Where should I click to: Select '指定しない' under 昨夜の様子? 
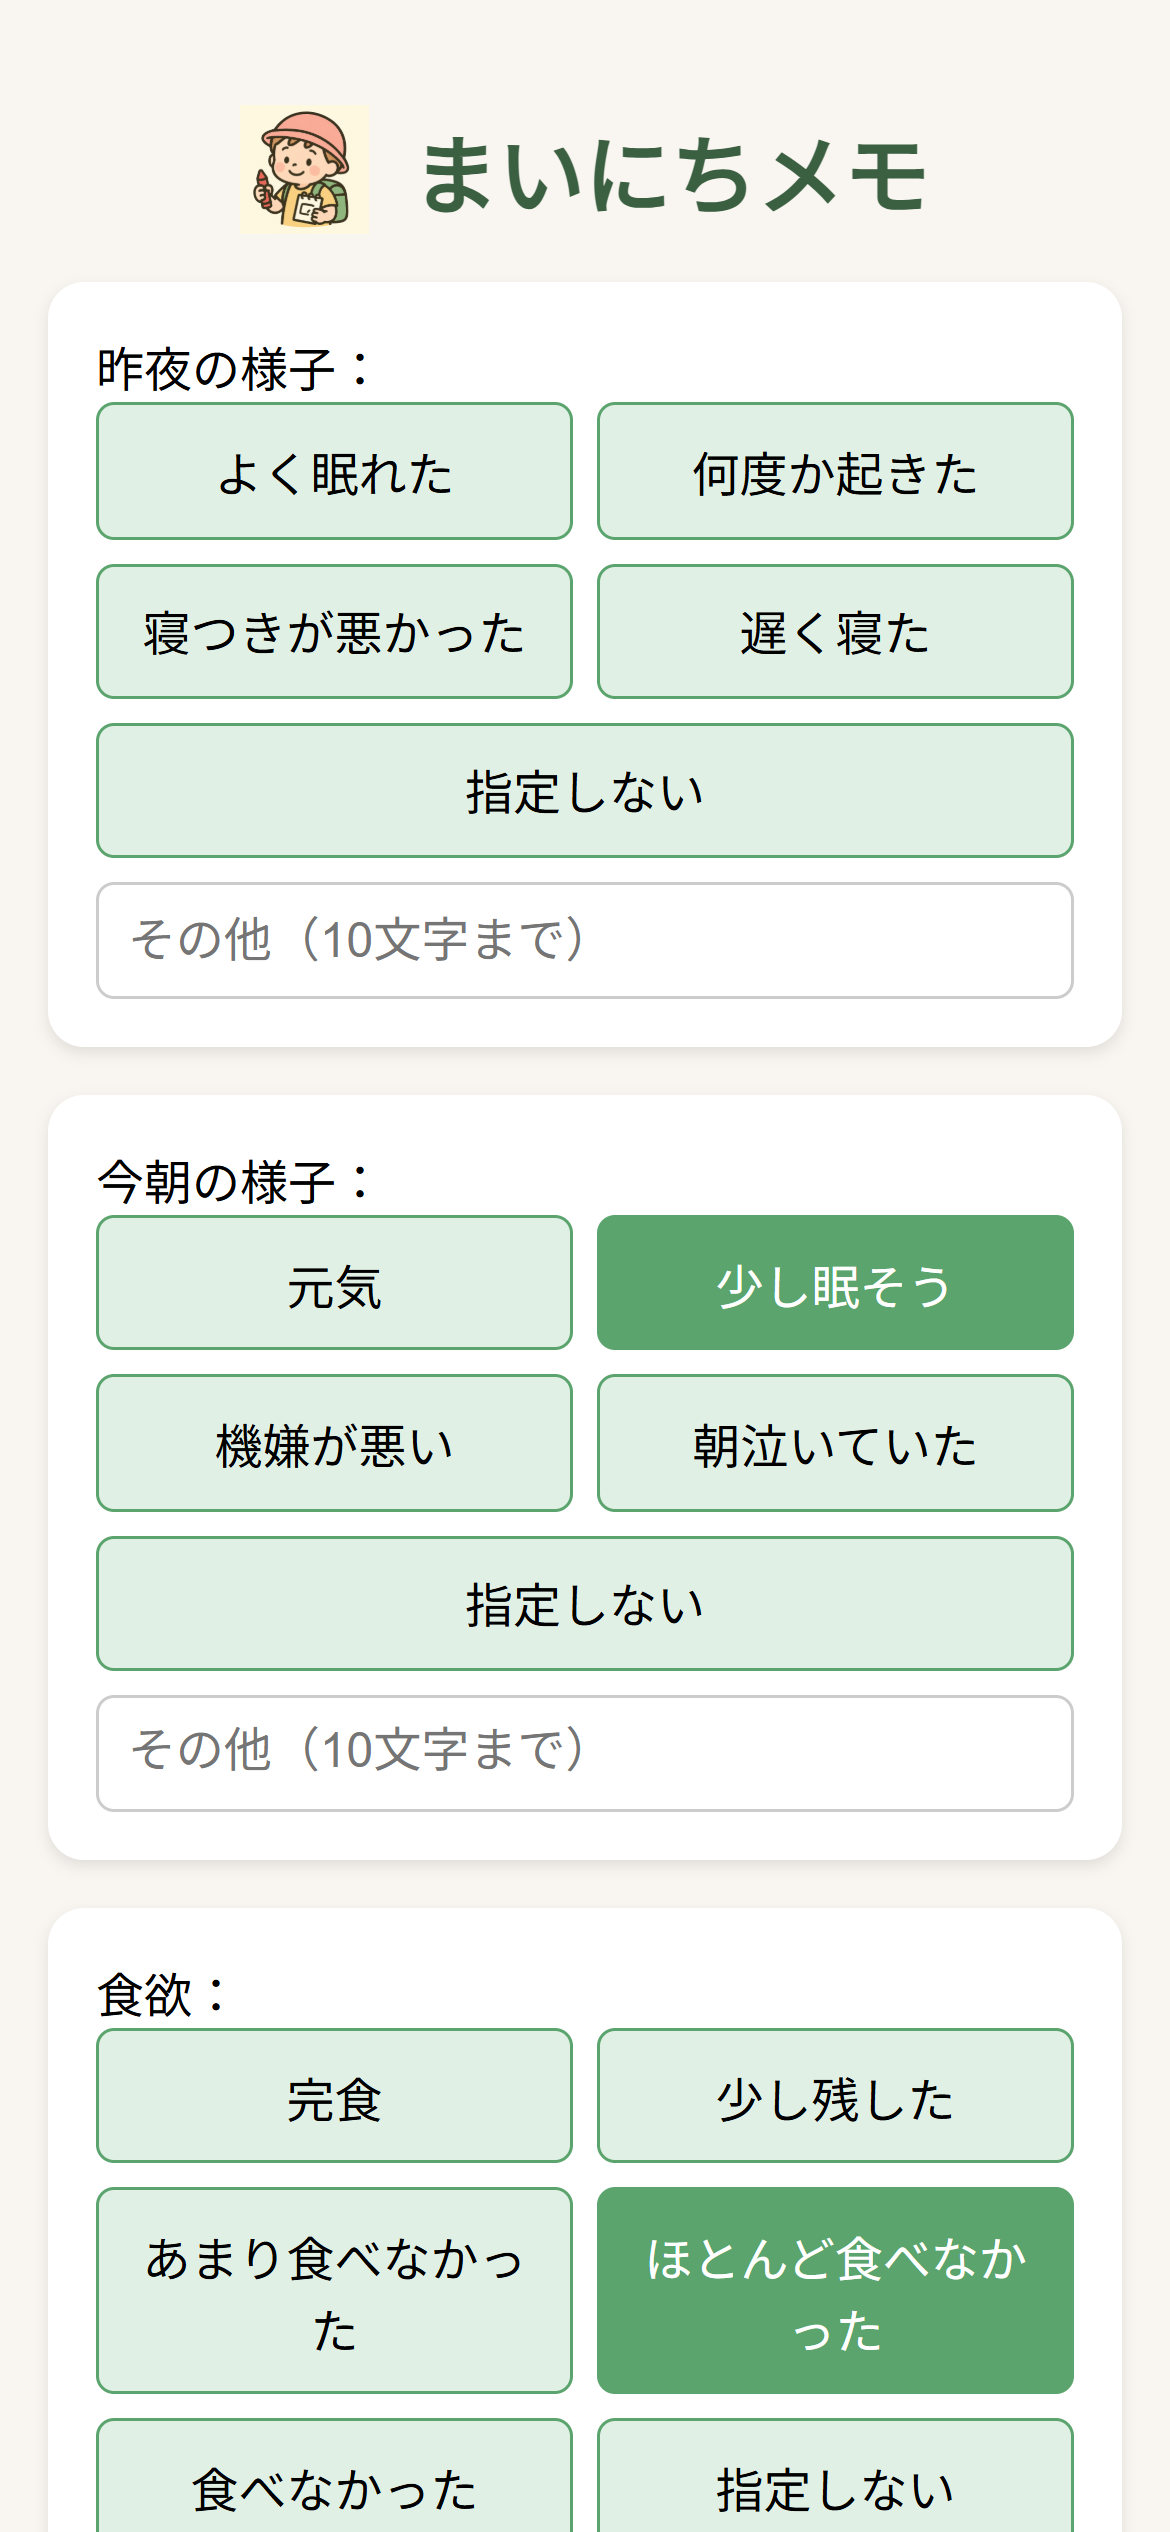click(585, 791)
